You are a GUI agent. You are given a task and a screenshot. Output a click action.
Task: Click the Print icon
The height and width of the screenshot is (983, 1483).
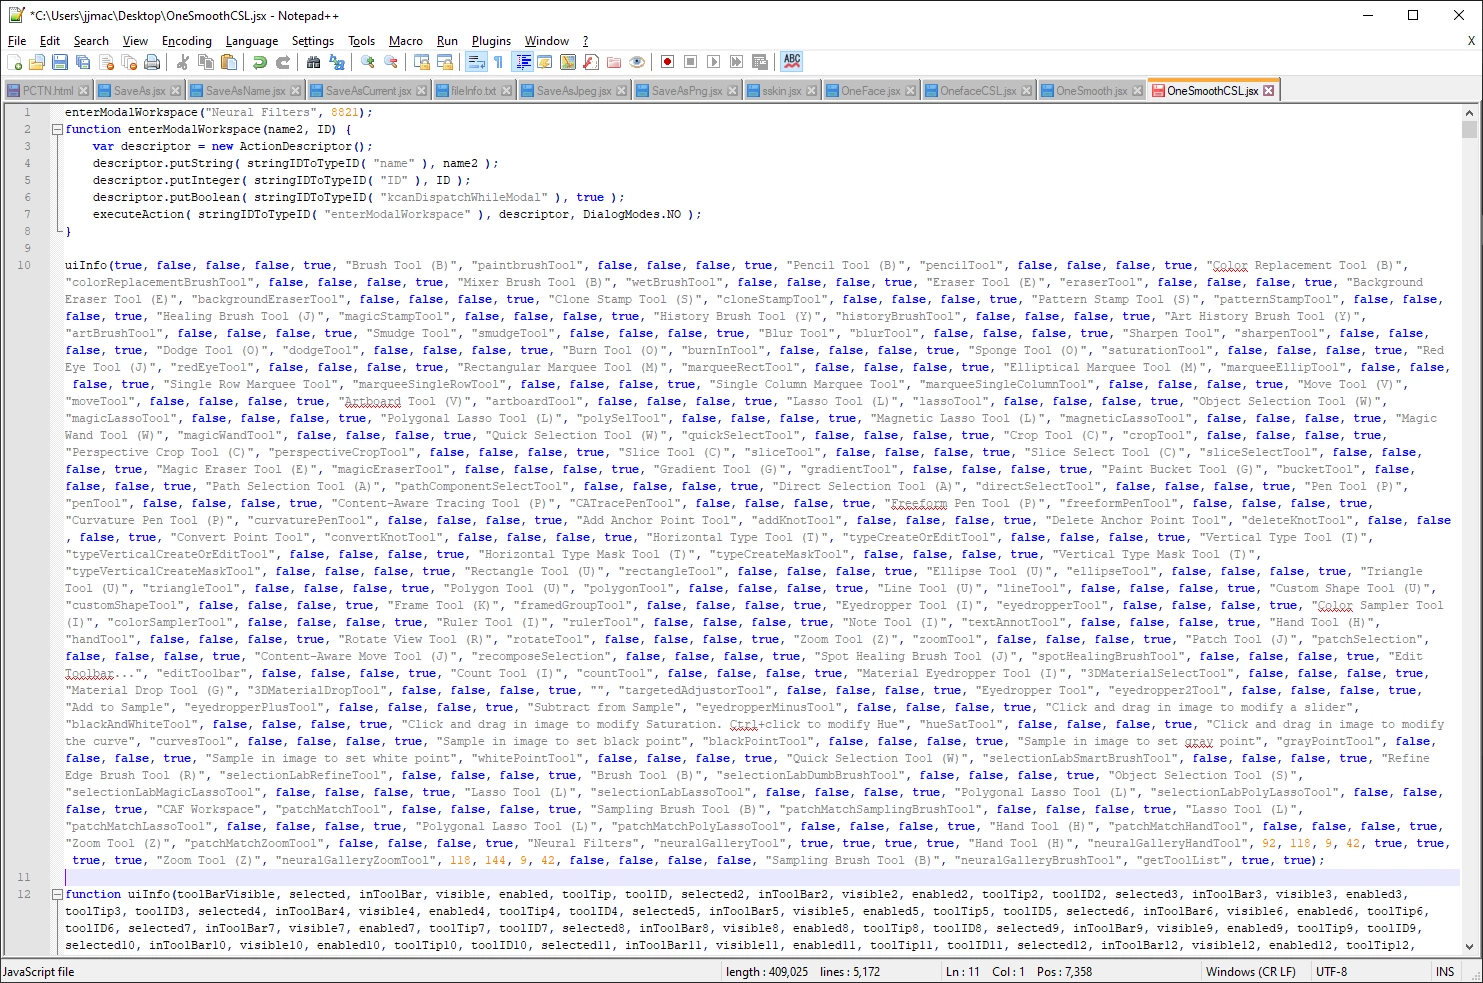click(152, 62)
